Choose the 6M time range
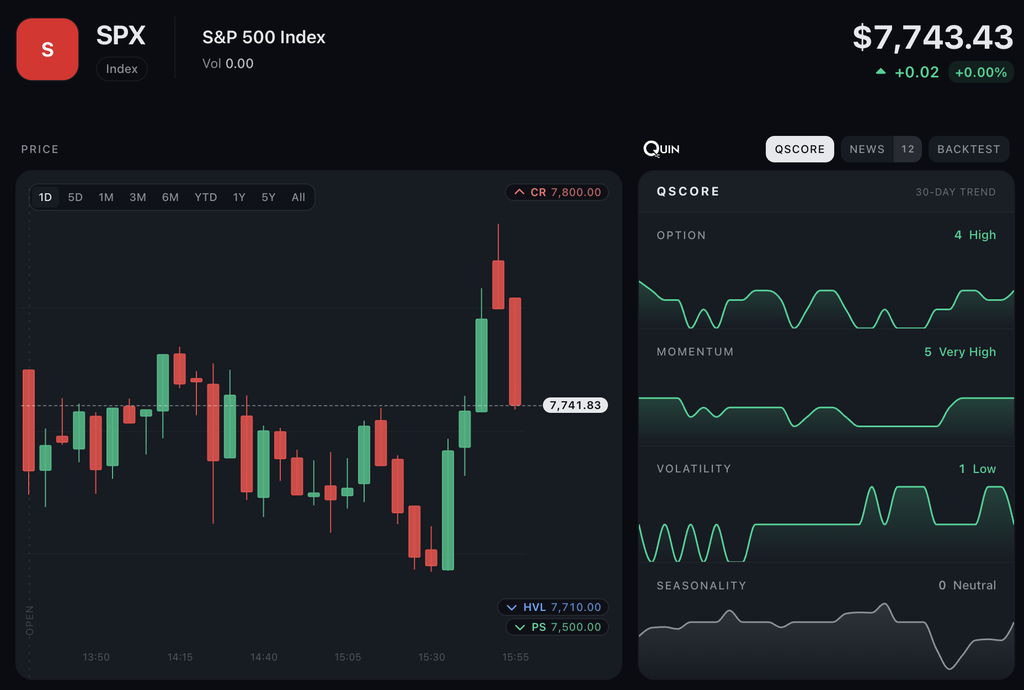The height and width of the screenshot is (690, 1024). [170, 197]
